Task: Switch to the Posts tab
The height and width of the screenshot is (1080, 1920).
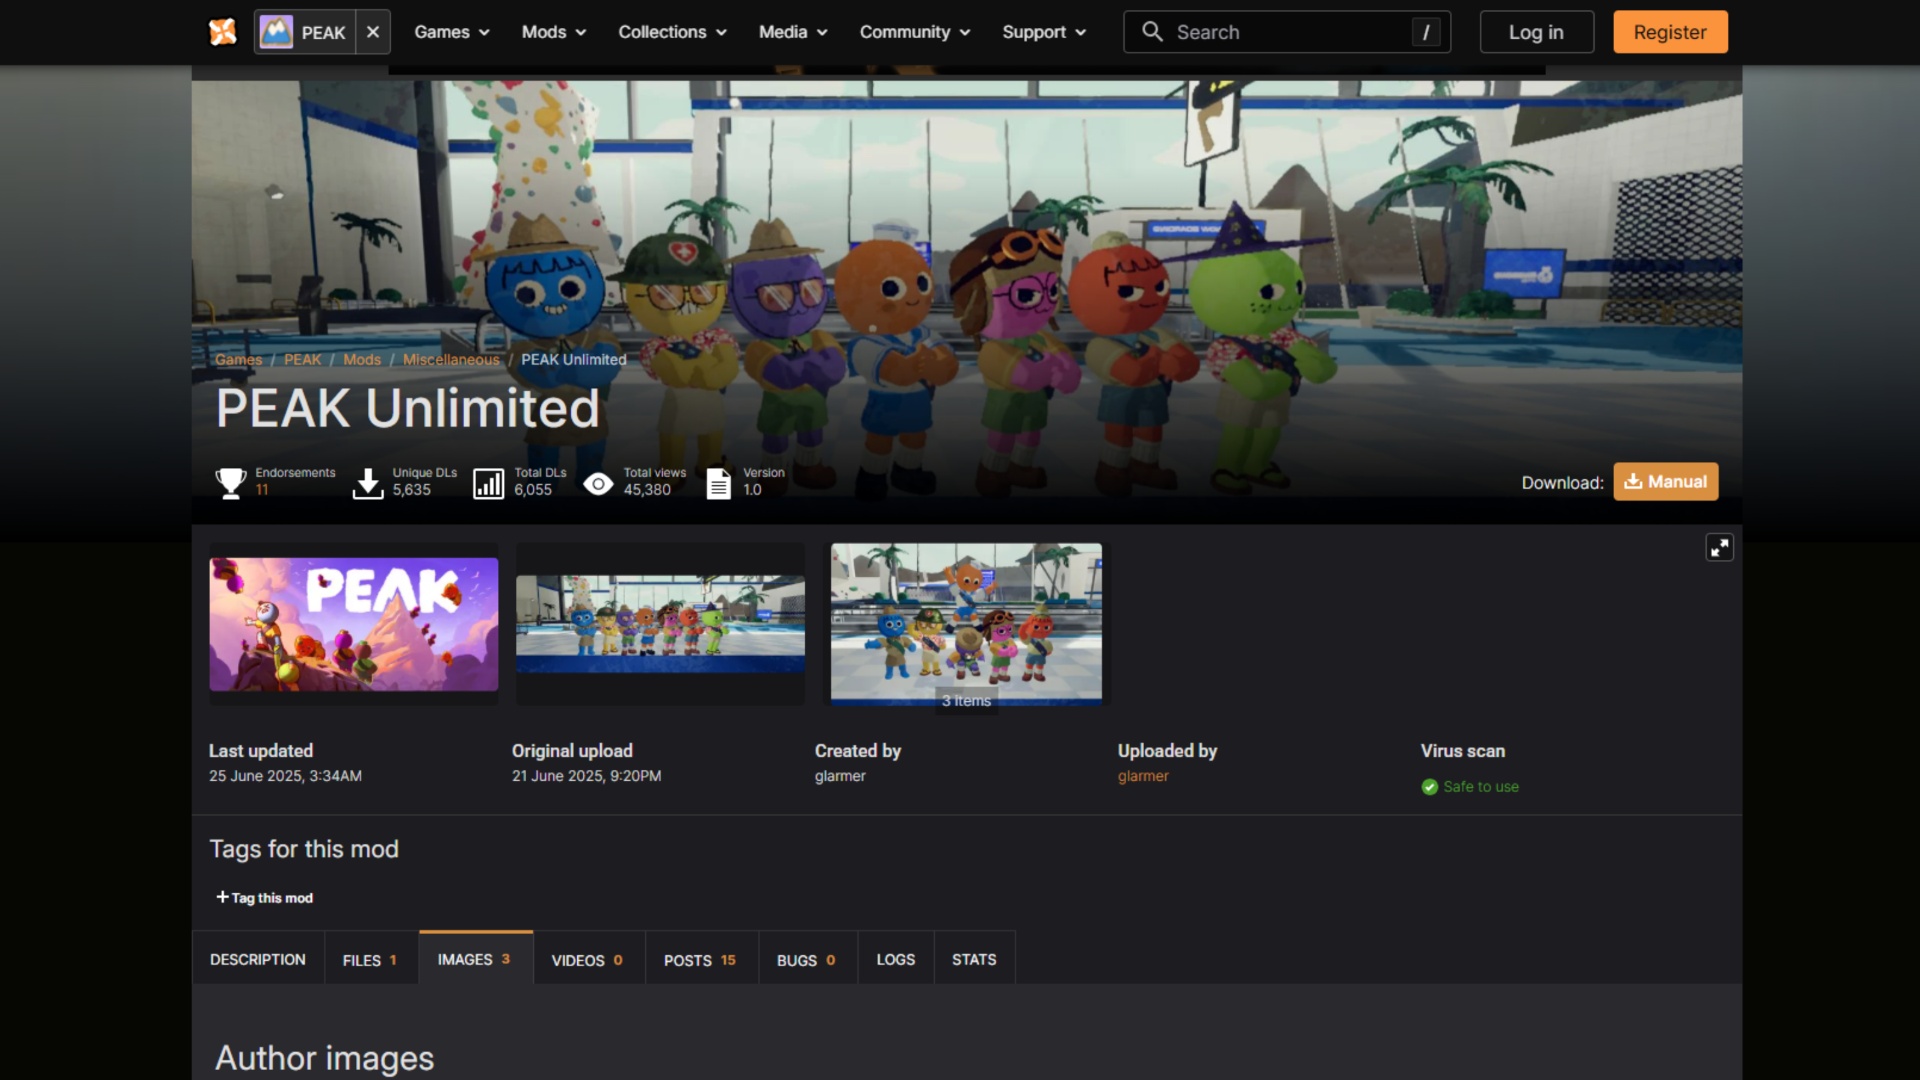Action: [x=701, y=959]
